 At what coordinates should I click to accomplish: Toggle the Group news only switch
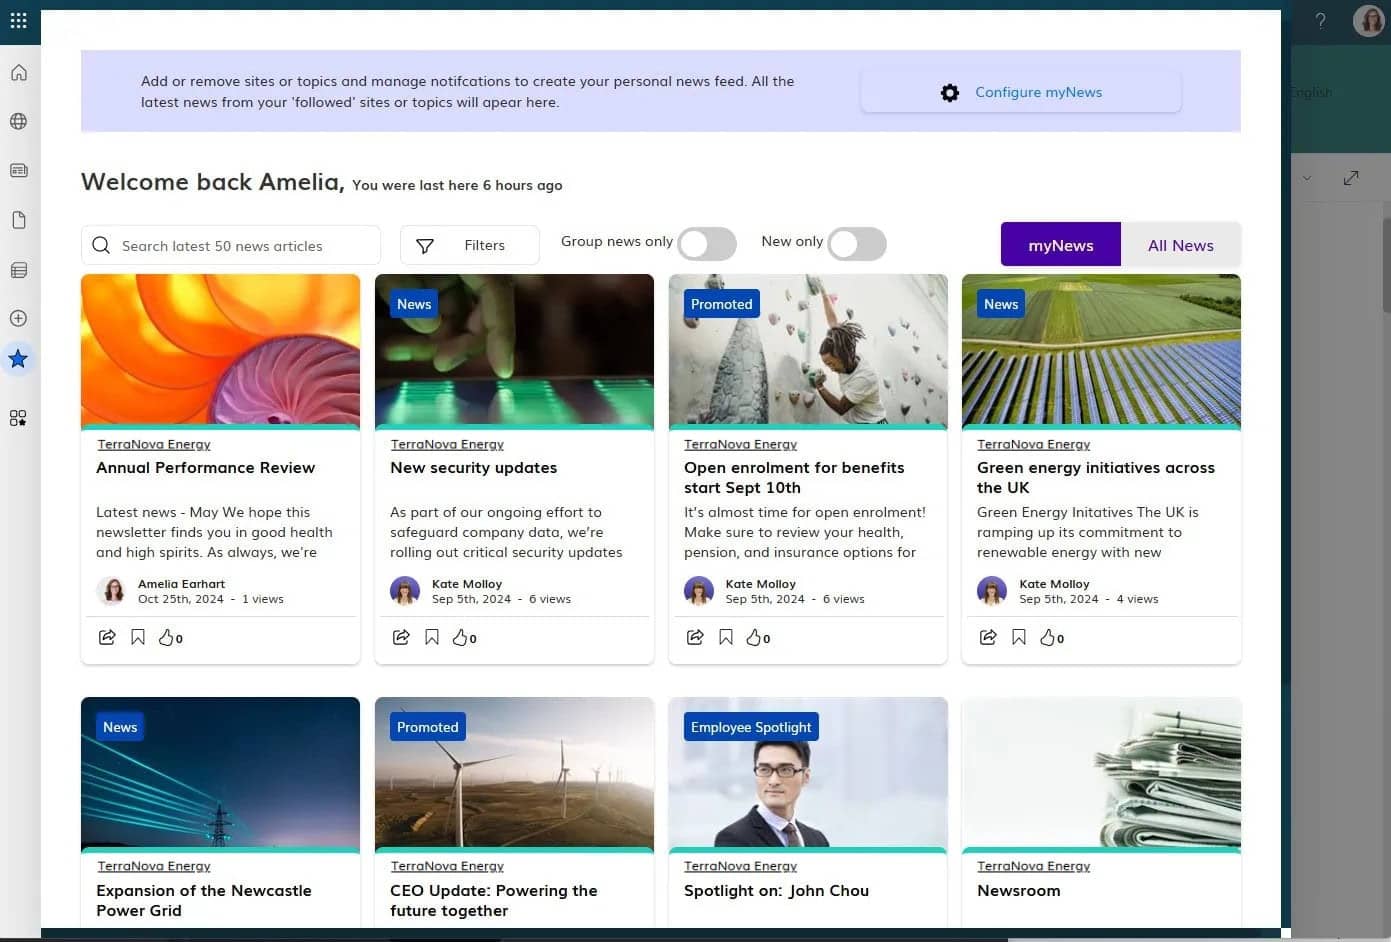tap(707, 244)
